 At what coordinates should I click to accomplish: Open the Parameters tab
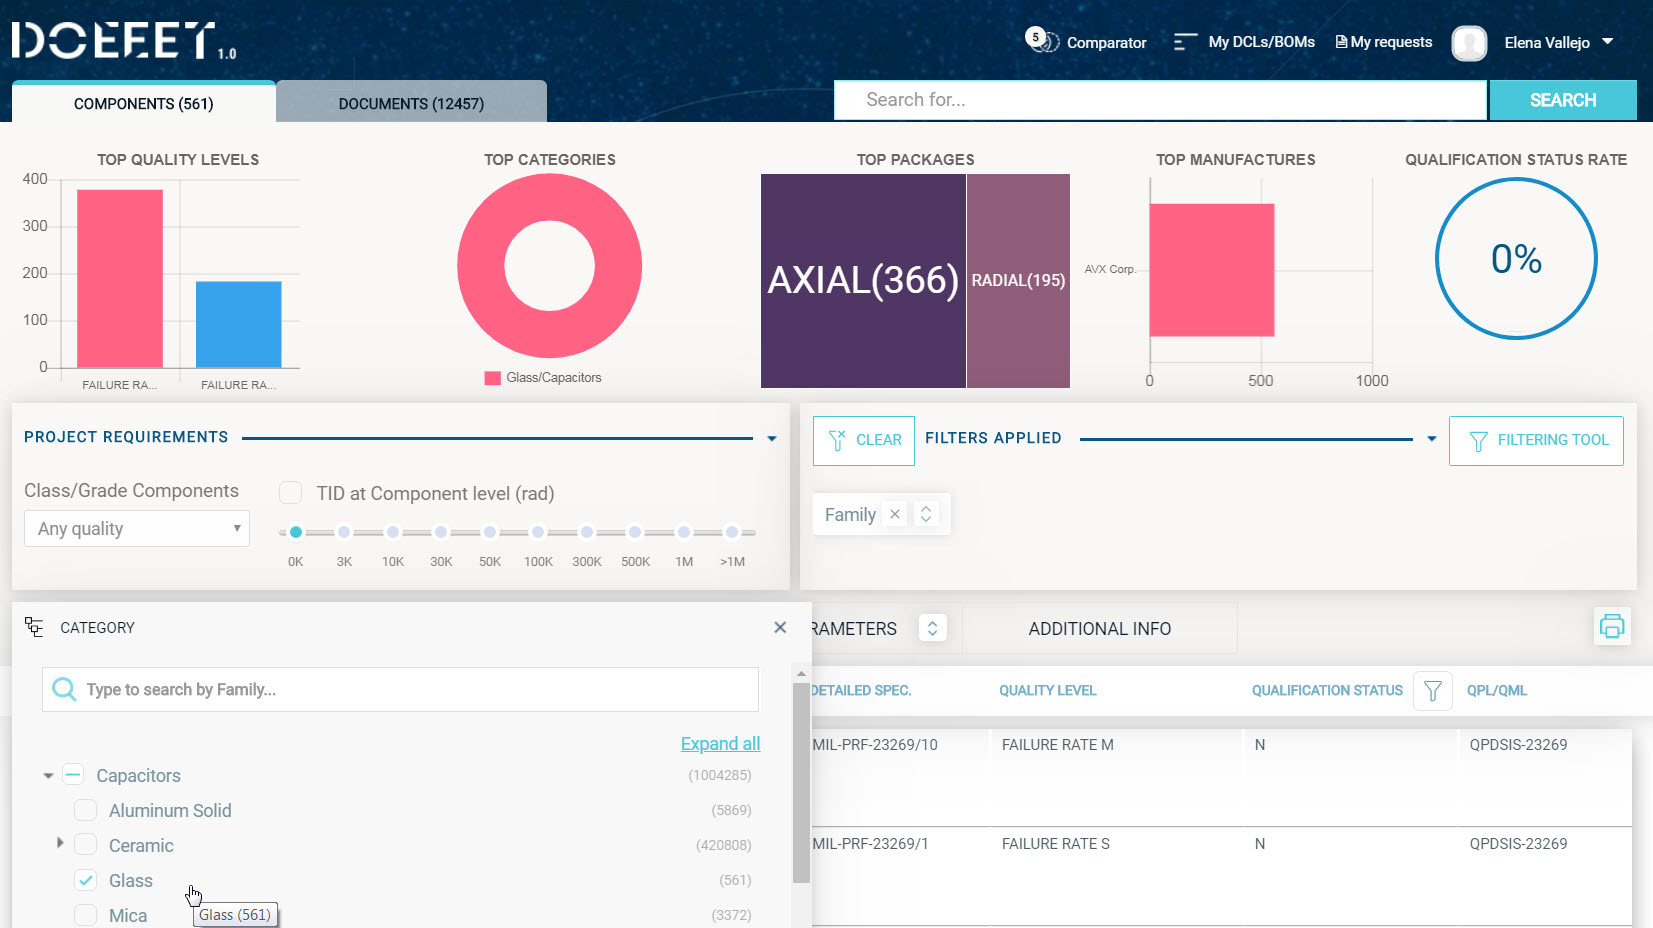(853, 628)
